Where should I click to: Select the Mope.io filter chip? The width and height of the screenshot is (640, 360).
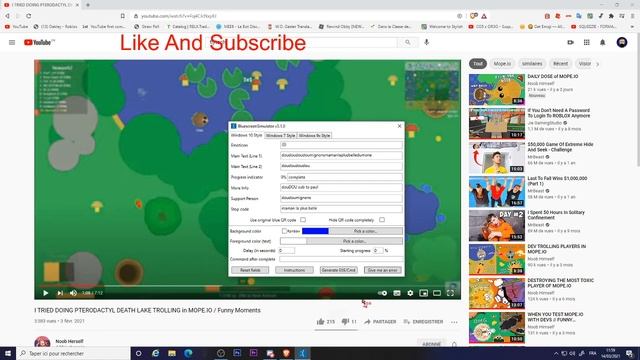click(502, 64)
